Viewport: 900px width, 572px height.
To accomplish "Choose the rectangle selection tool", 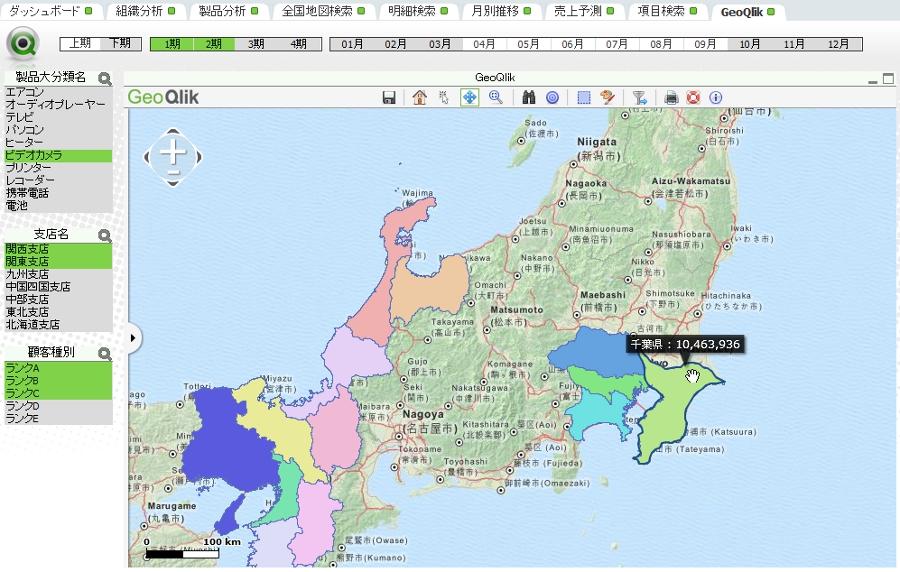I will tap(584, 97).
